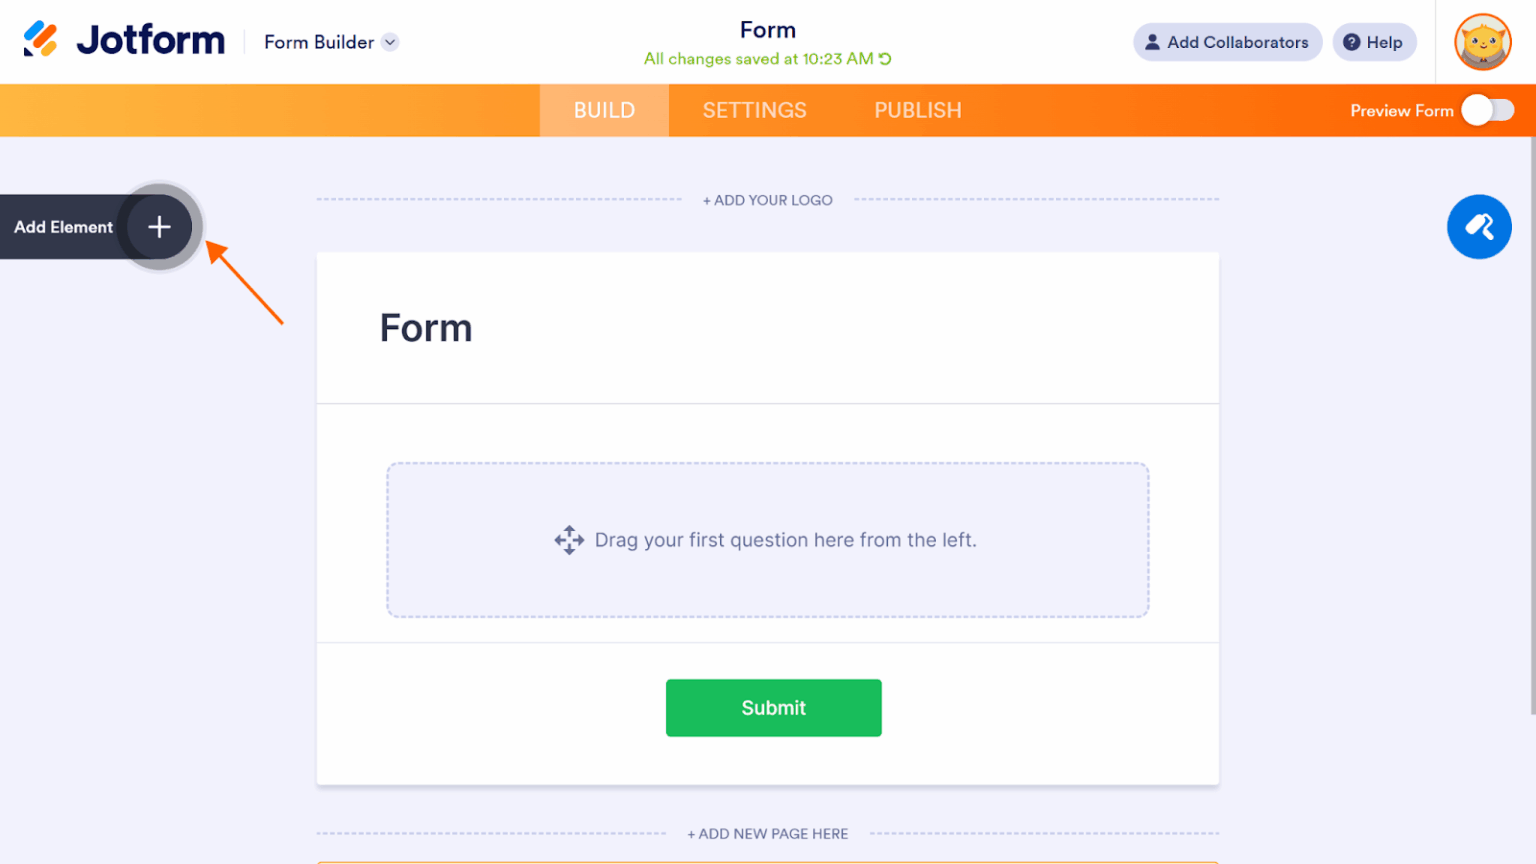Click ADD YOUR LOGO
Image resolution: width=1536 pixels, height=864 pixels.
click(767, 200)
